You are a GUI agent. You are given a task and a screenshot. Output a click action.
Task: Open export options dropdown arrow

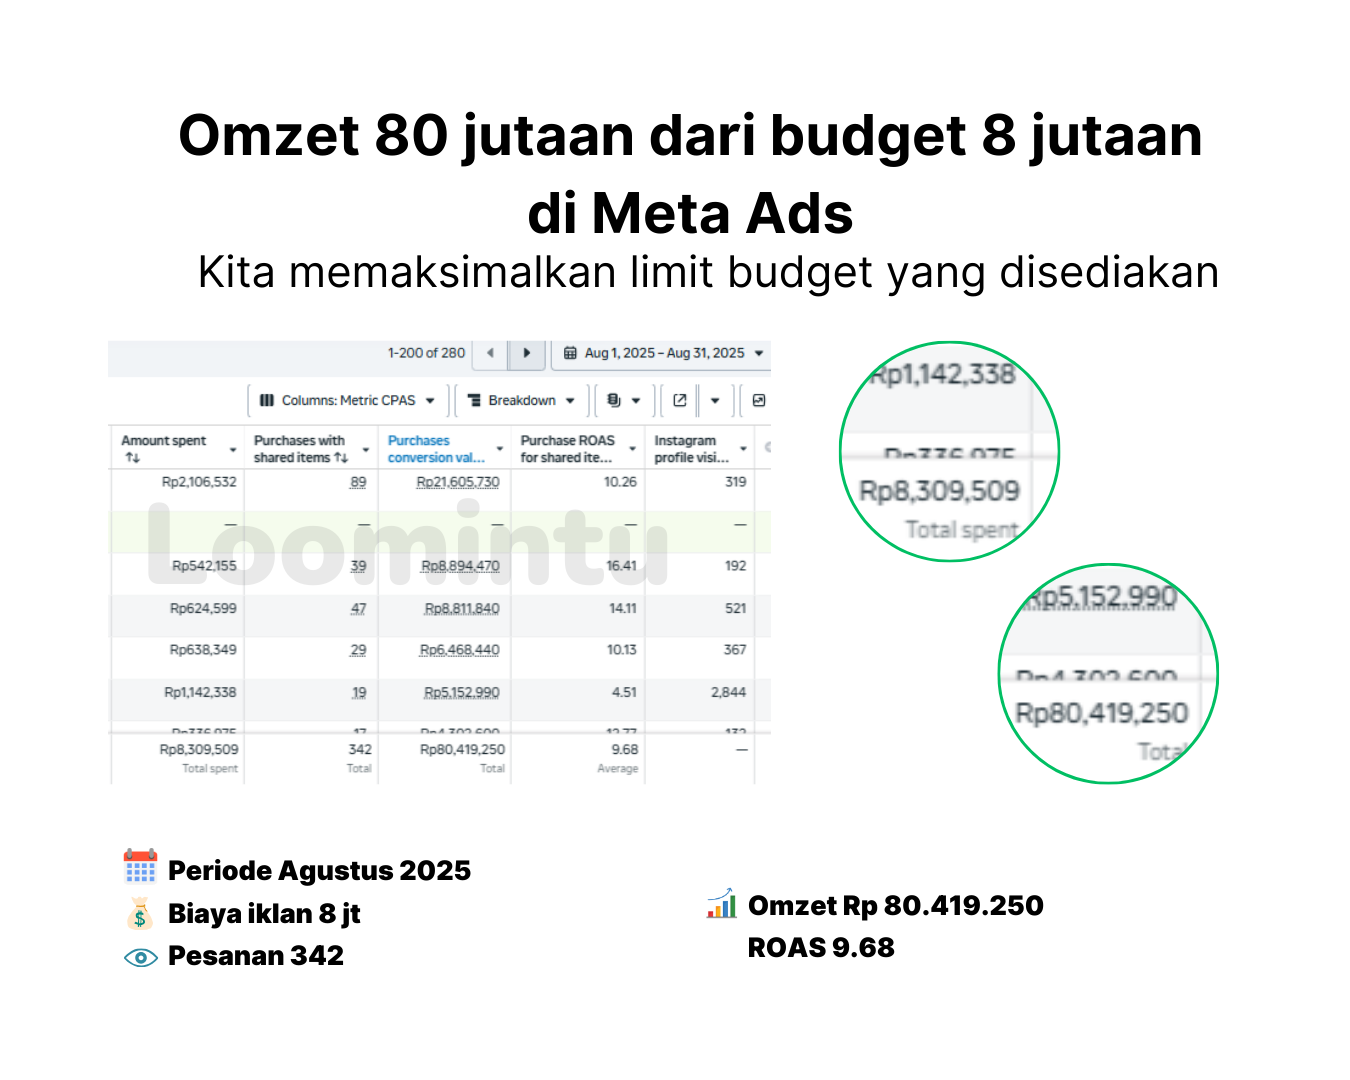click(x=715, y=400)
